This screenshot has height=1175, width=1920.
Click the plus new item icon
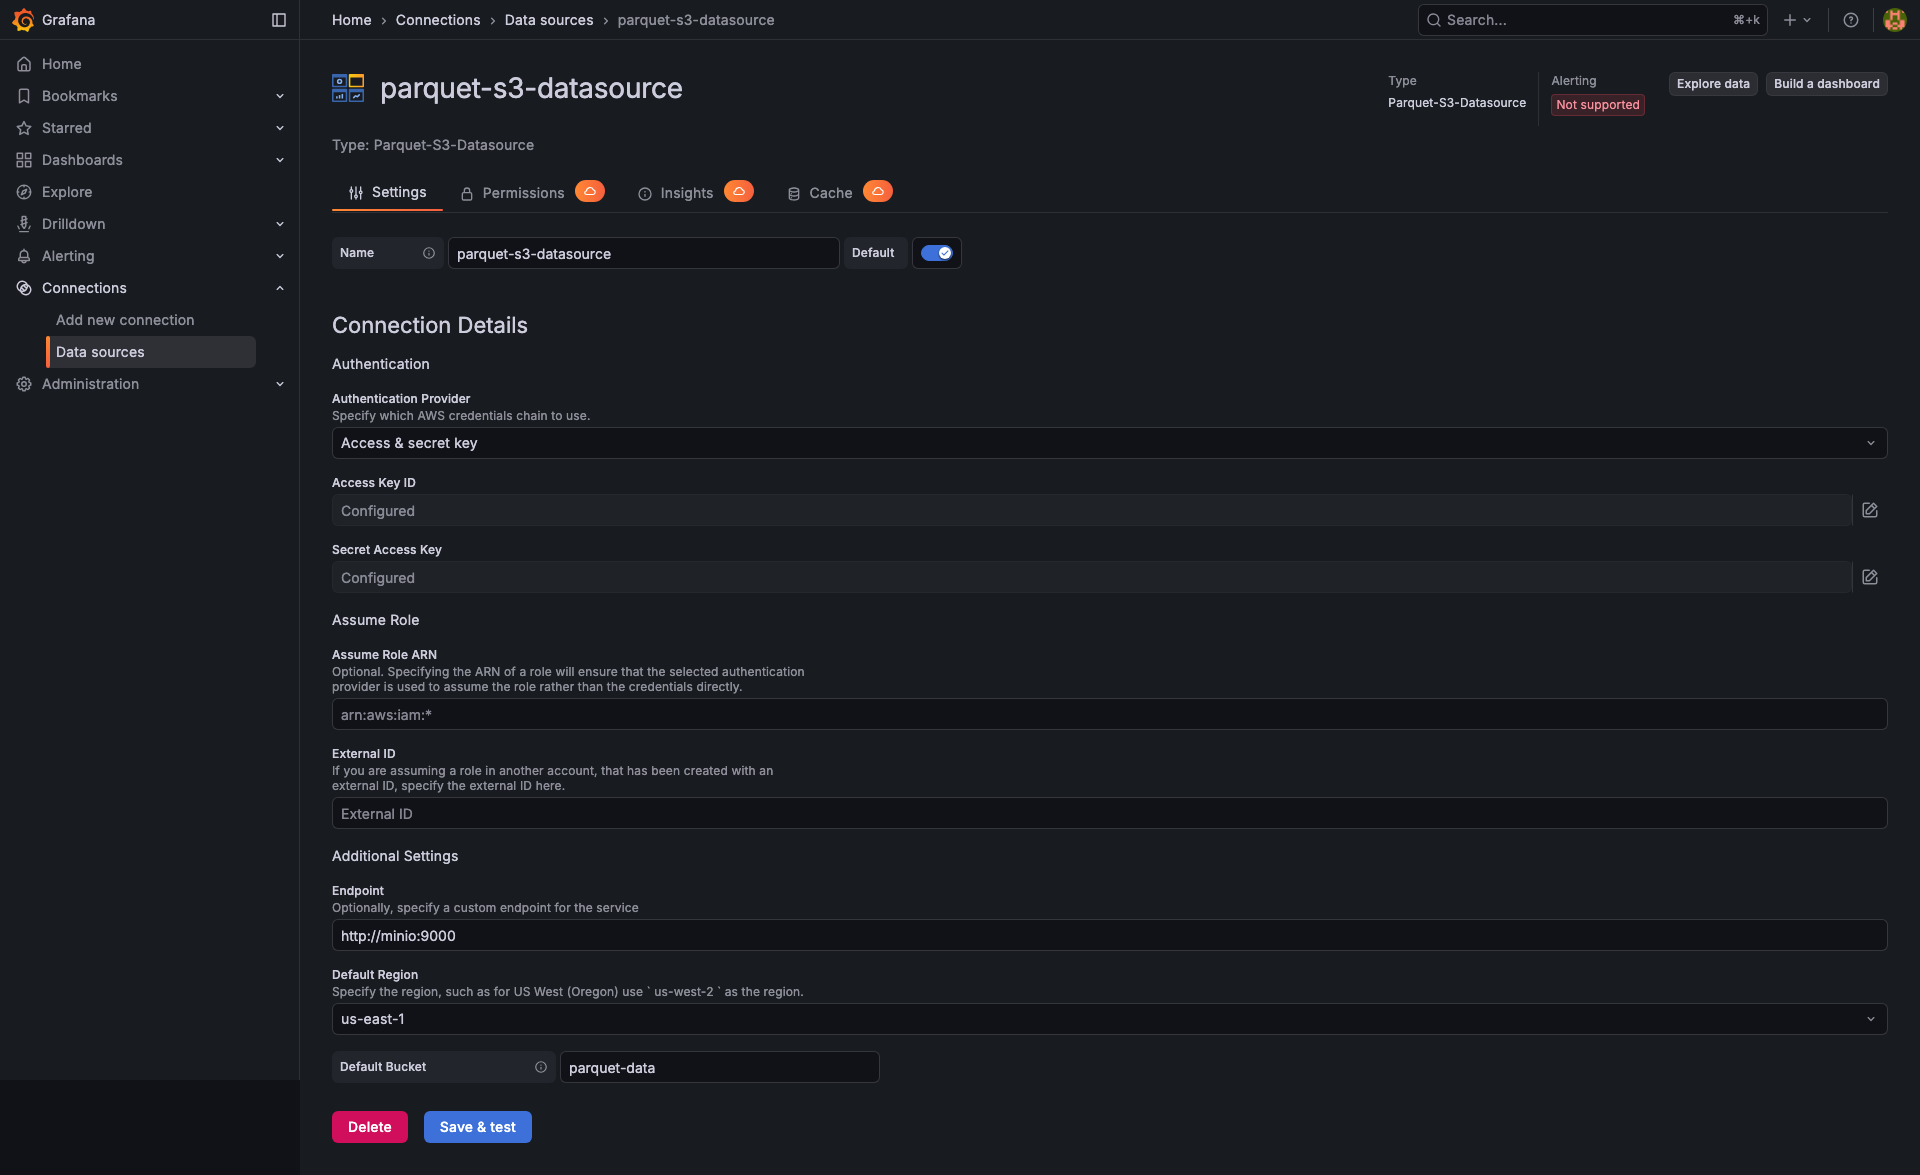pos(1790,20)
